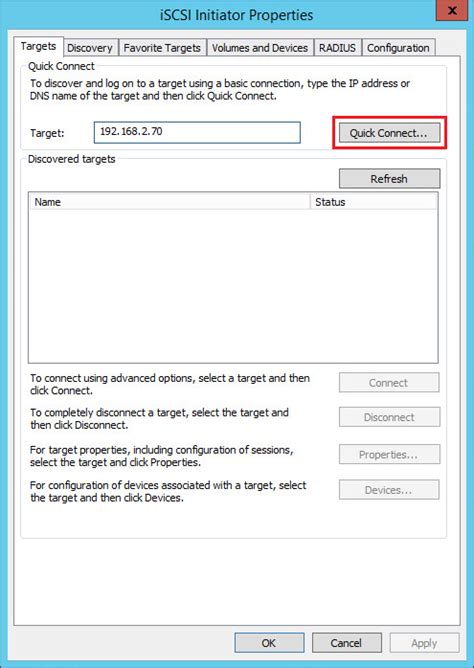Click into the Target IP address field

[197, 132]
